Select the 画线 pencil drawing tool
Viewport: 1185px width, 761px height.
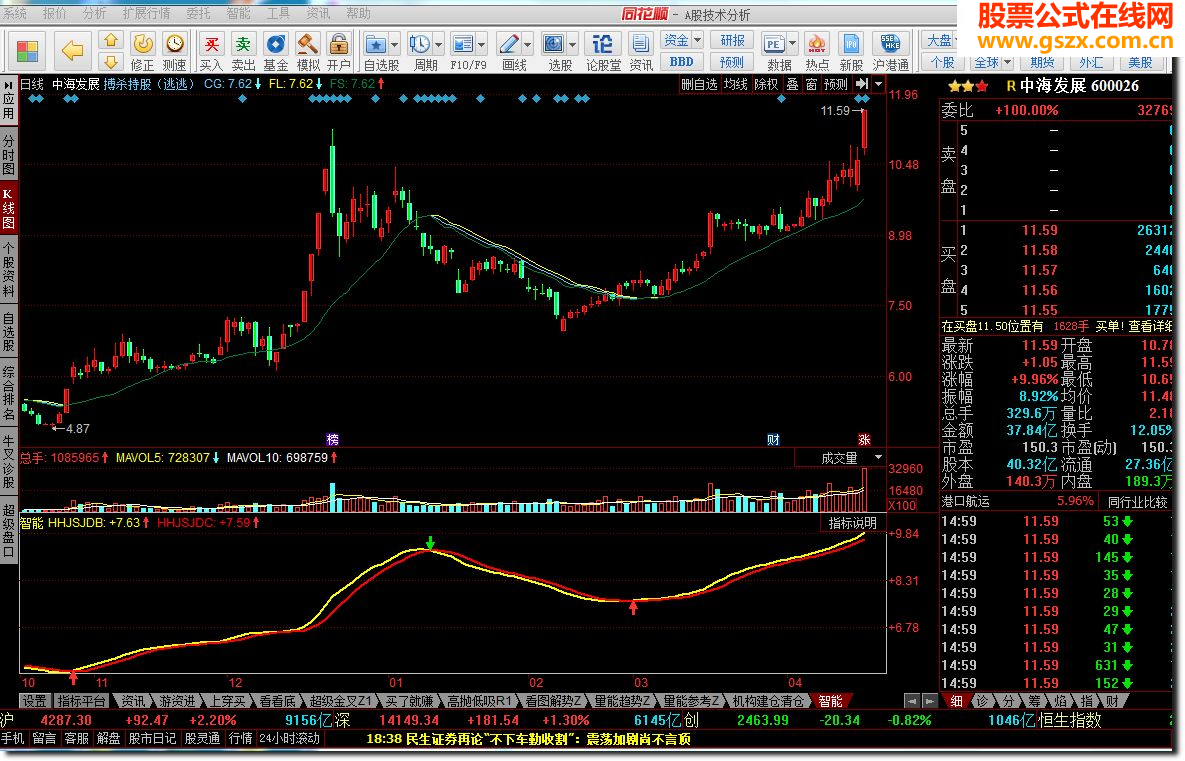click(x=509, y=44)
